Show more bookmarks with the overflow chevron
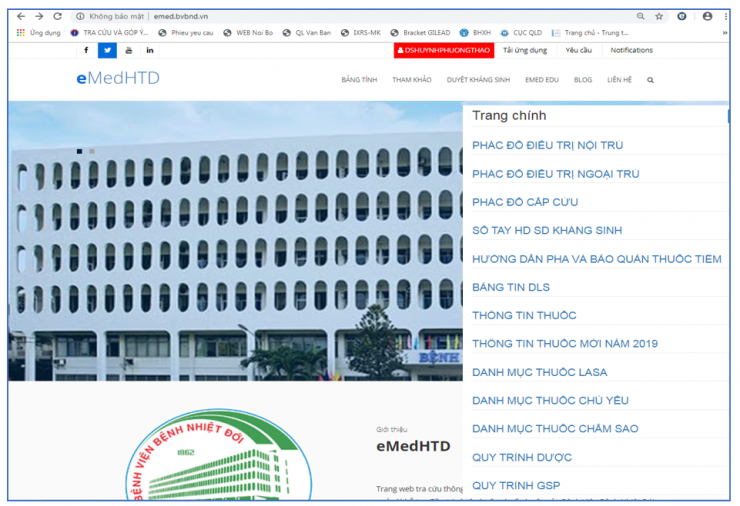 [725, 33]
